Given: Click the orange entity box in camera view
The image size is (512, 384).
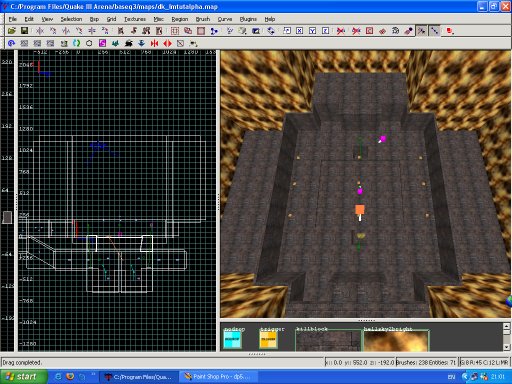Looking at the screenshot, I should click(x=360, y=210).
